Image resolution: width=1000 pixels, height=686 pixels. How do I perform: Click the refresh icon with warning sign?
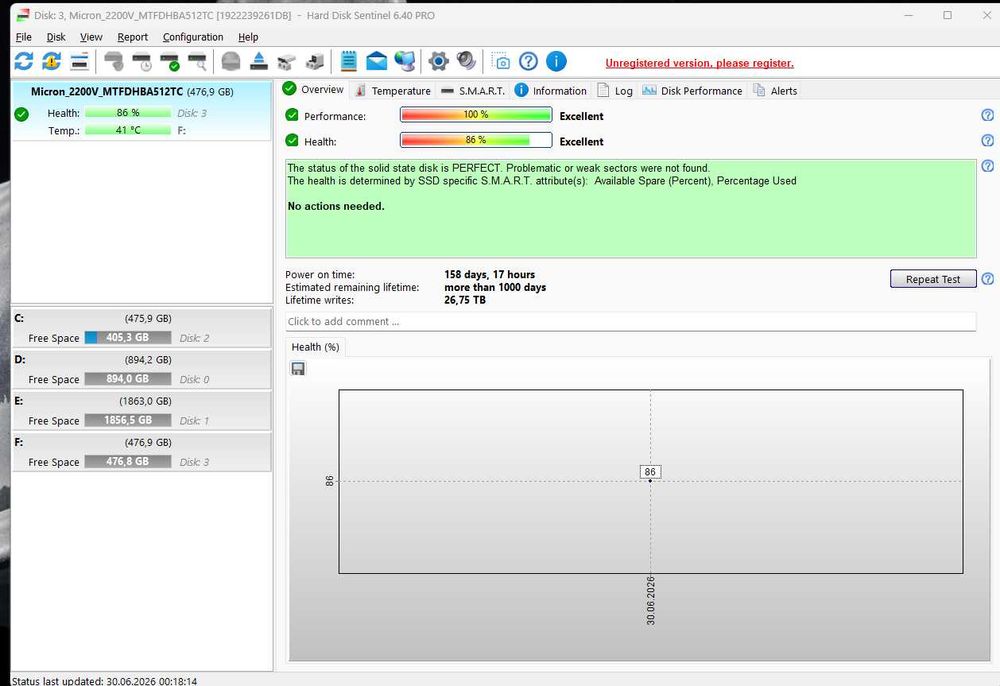click(x=51, y=61)
